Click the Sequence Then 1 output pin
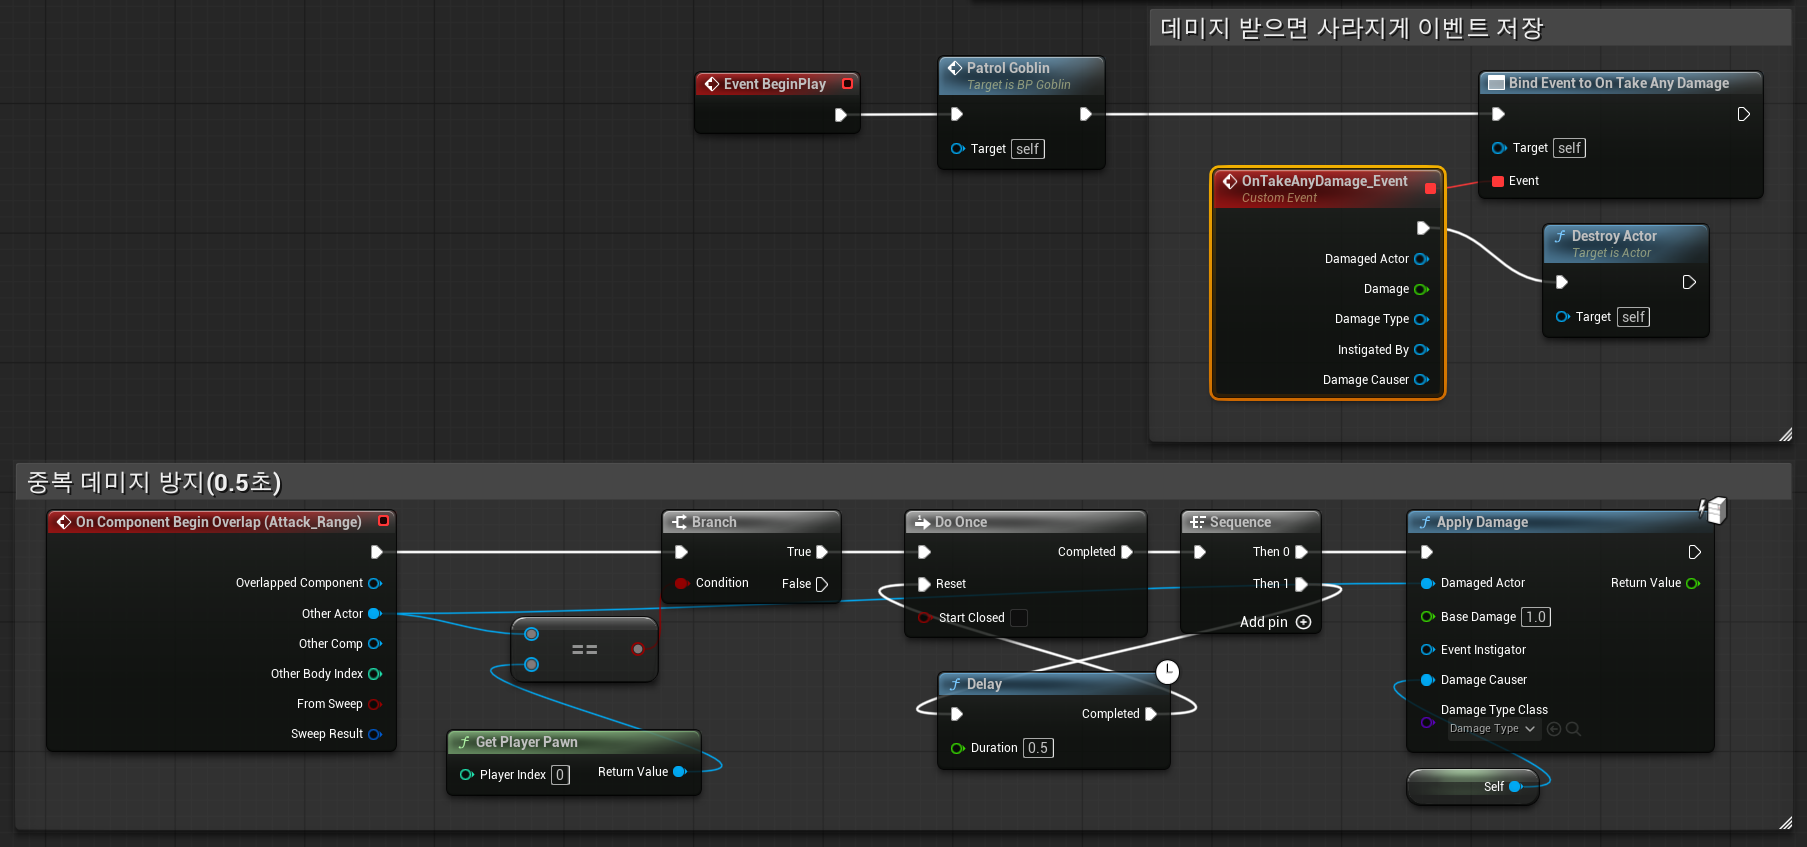The height and width of the screenshot is (847, 1807). 1301,584
